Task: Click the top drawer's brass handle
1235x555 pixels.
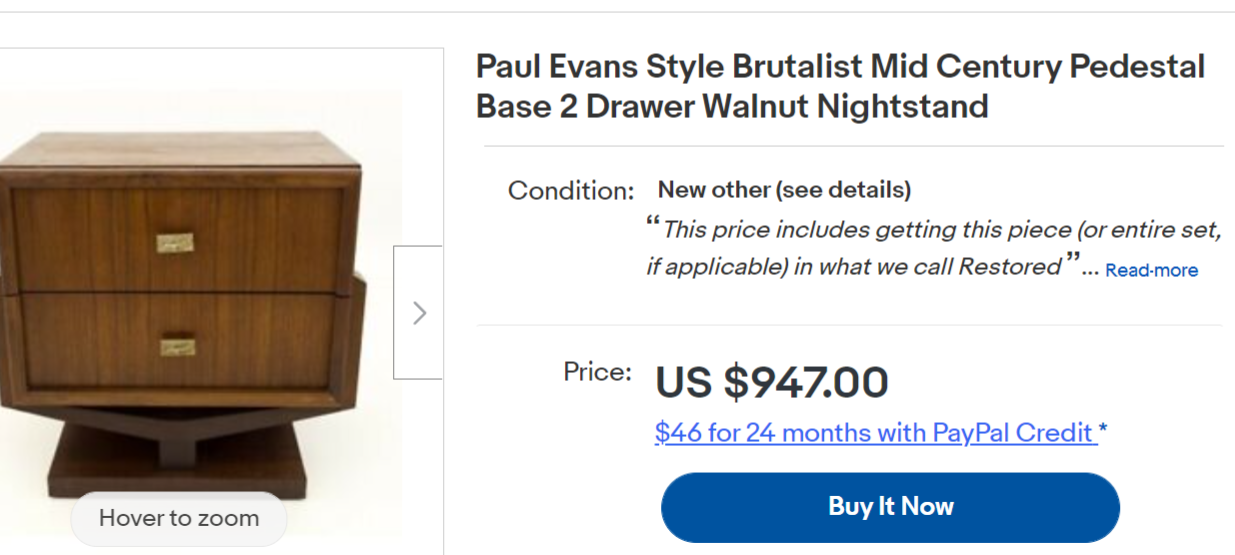Action: (175, 242)
